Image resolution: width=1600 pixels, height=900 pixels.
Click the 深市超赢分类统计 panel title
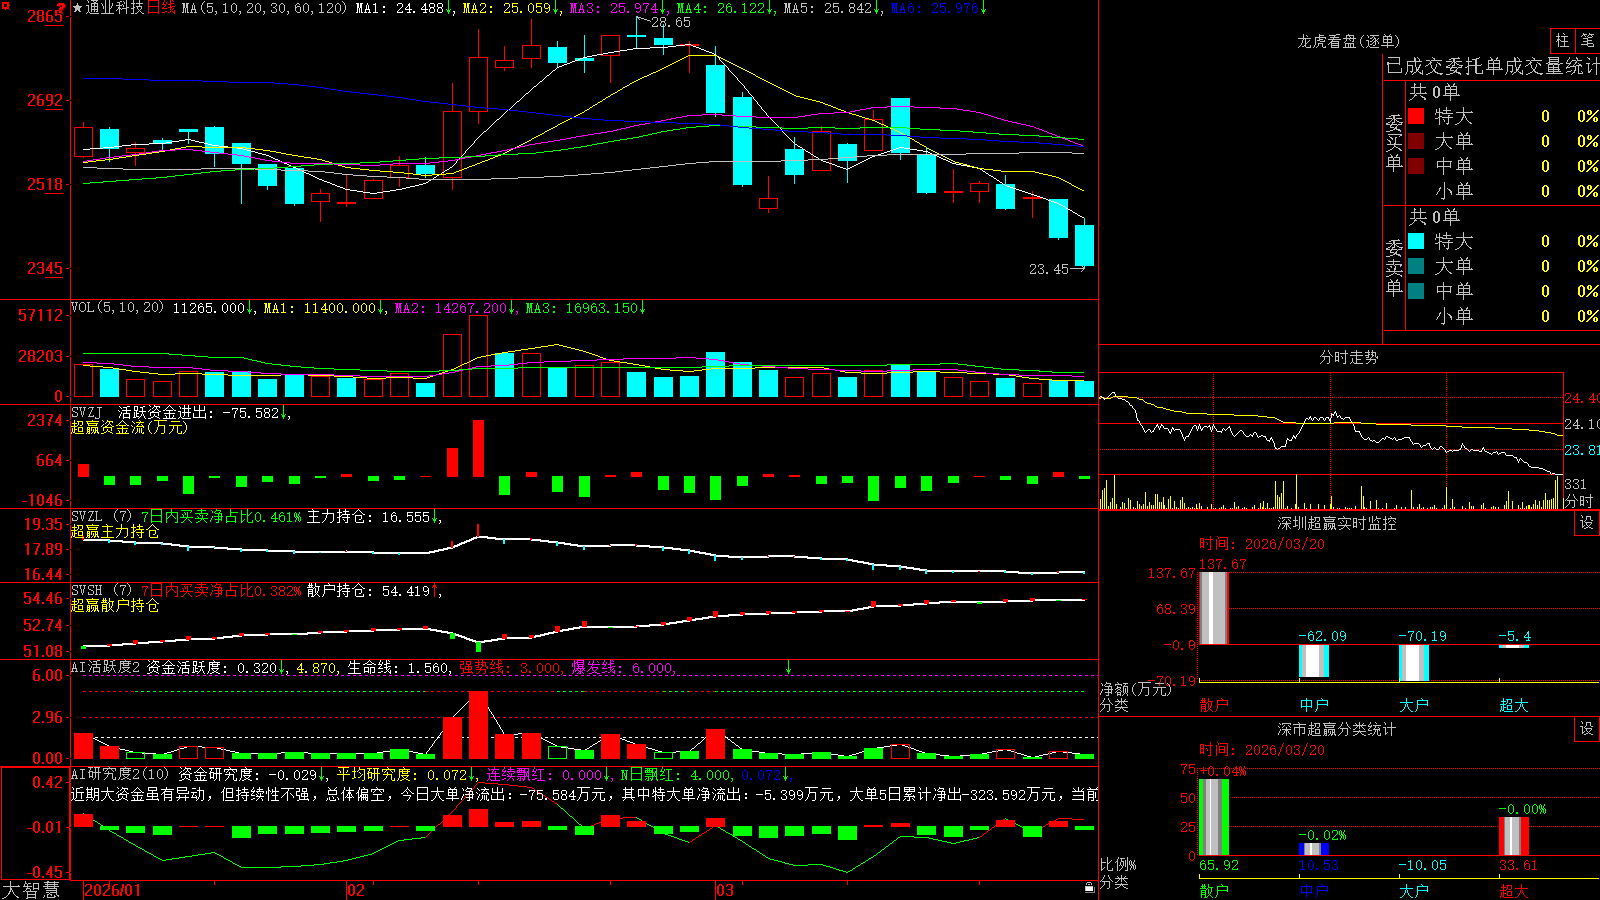pyautogui.click(x=1337, y=729)
